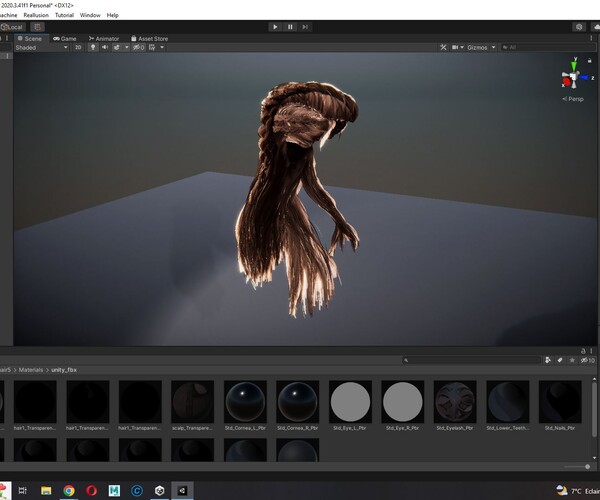
Task: Open the Window menu
Action: point(90,15)
